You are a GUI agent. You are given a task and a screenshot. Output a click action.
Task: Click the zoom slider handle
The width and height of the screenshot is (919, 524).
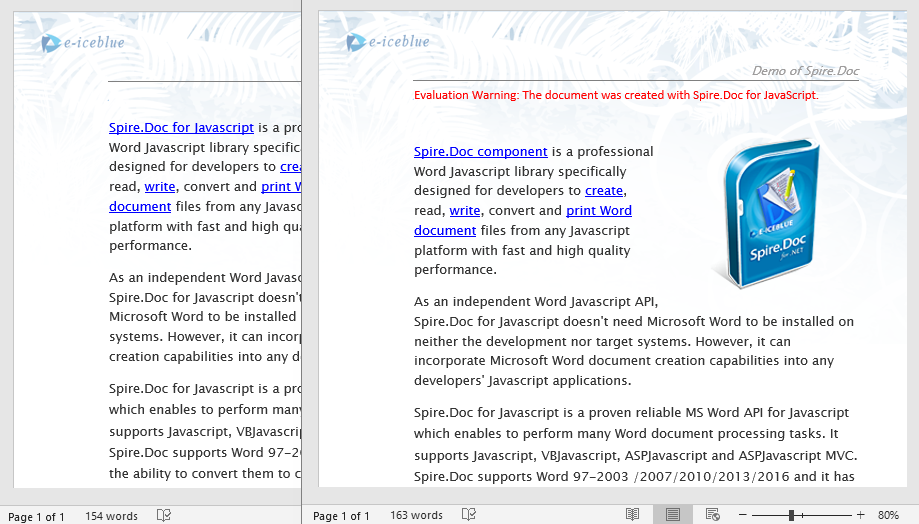(x=791, y=515)
